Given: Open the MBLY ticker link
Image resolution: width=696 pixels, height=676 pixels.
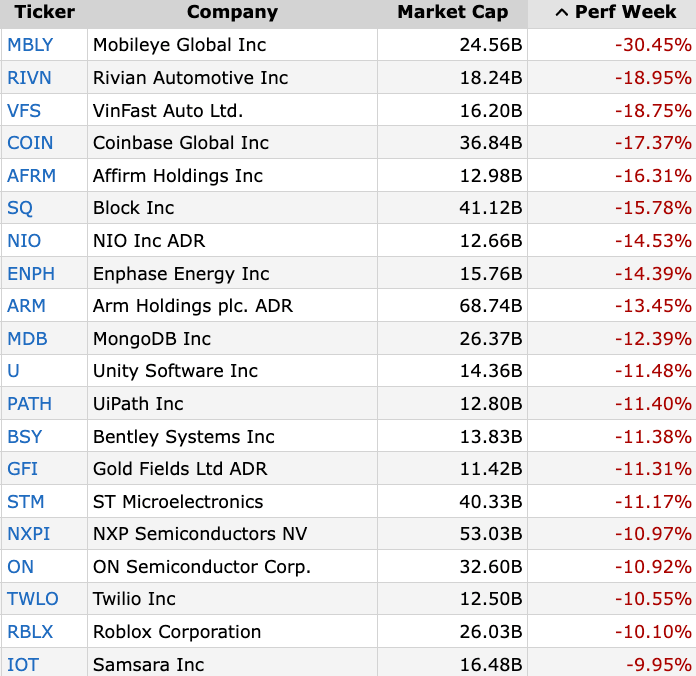Looking at the screenshot, I should [30, 45].
